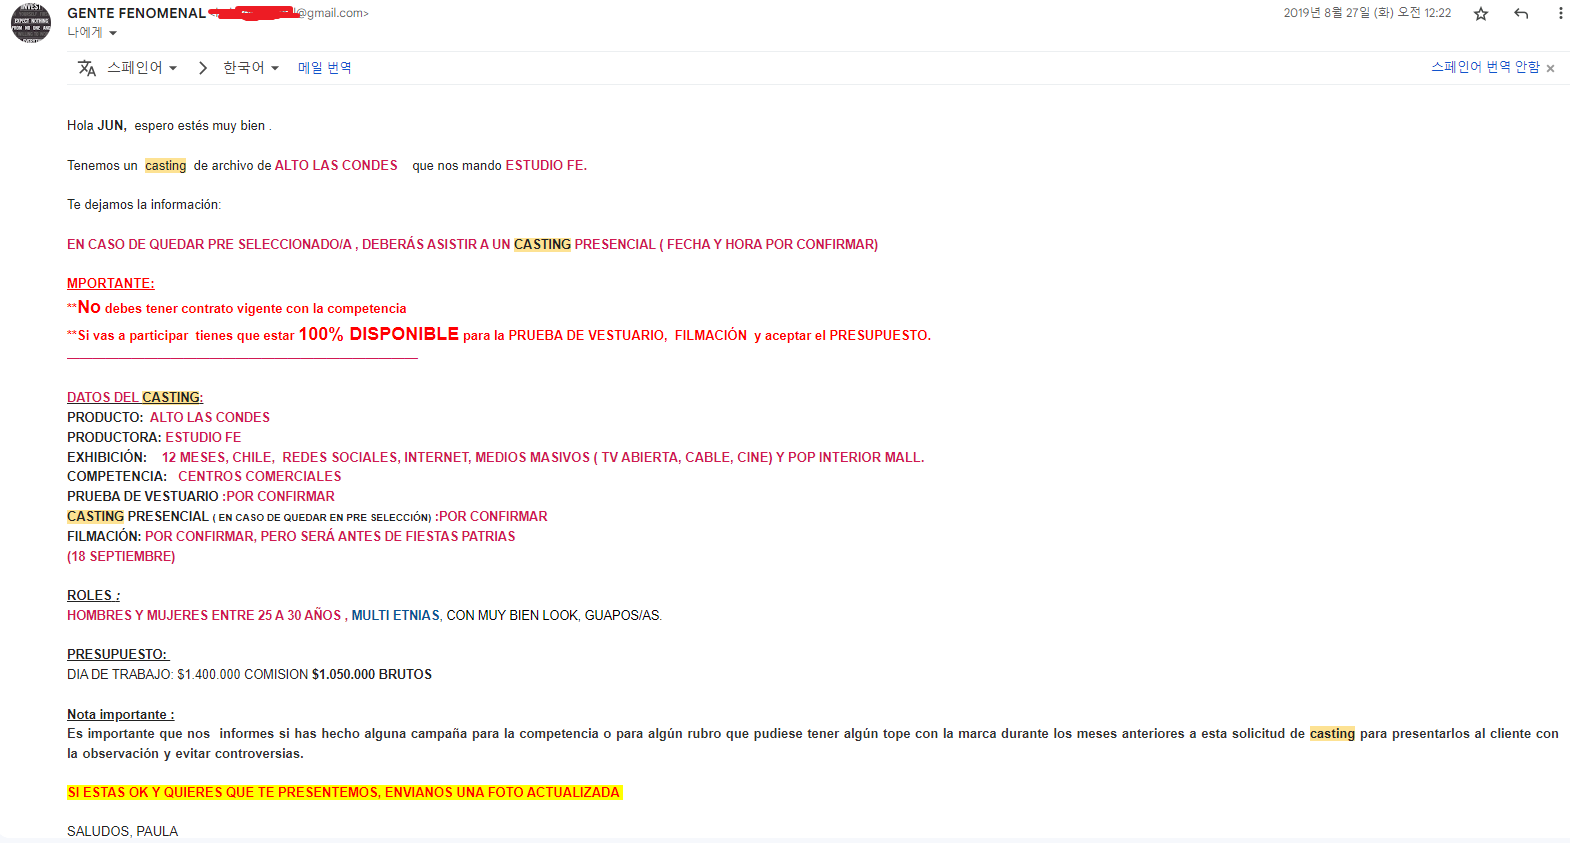Click the 100% DISPONIBLE bold text
Image resolution: width=1570 pixels, height=843 pixels.
pos(379,334)
